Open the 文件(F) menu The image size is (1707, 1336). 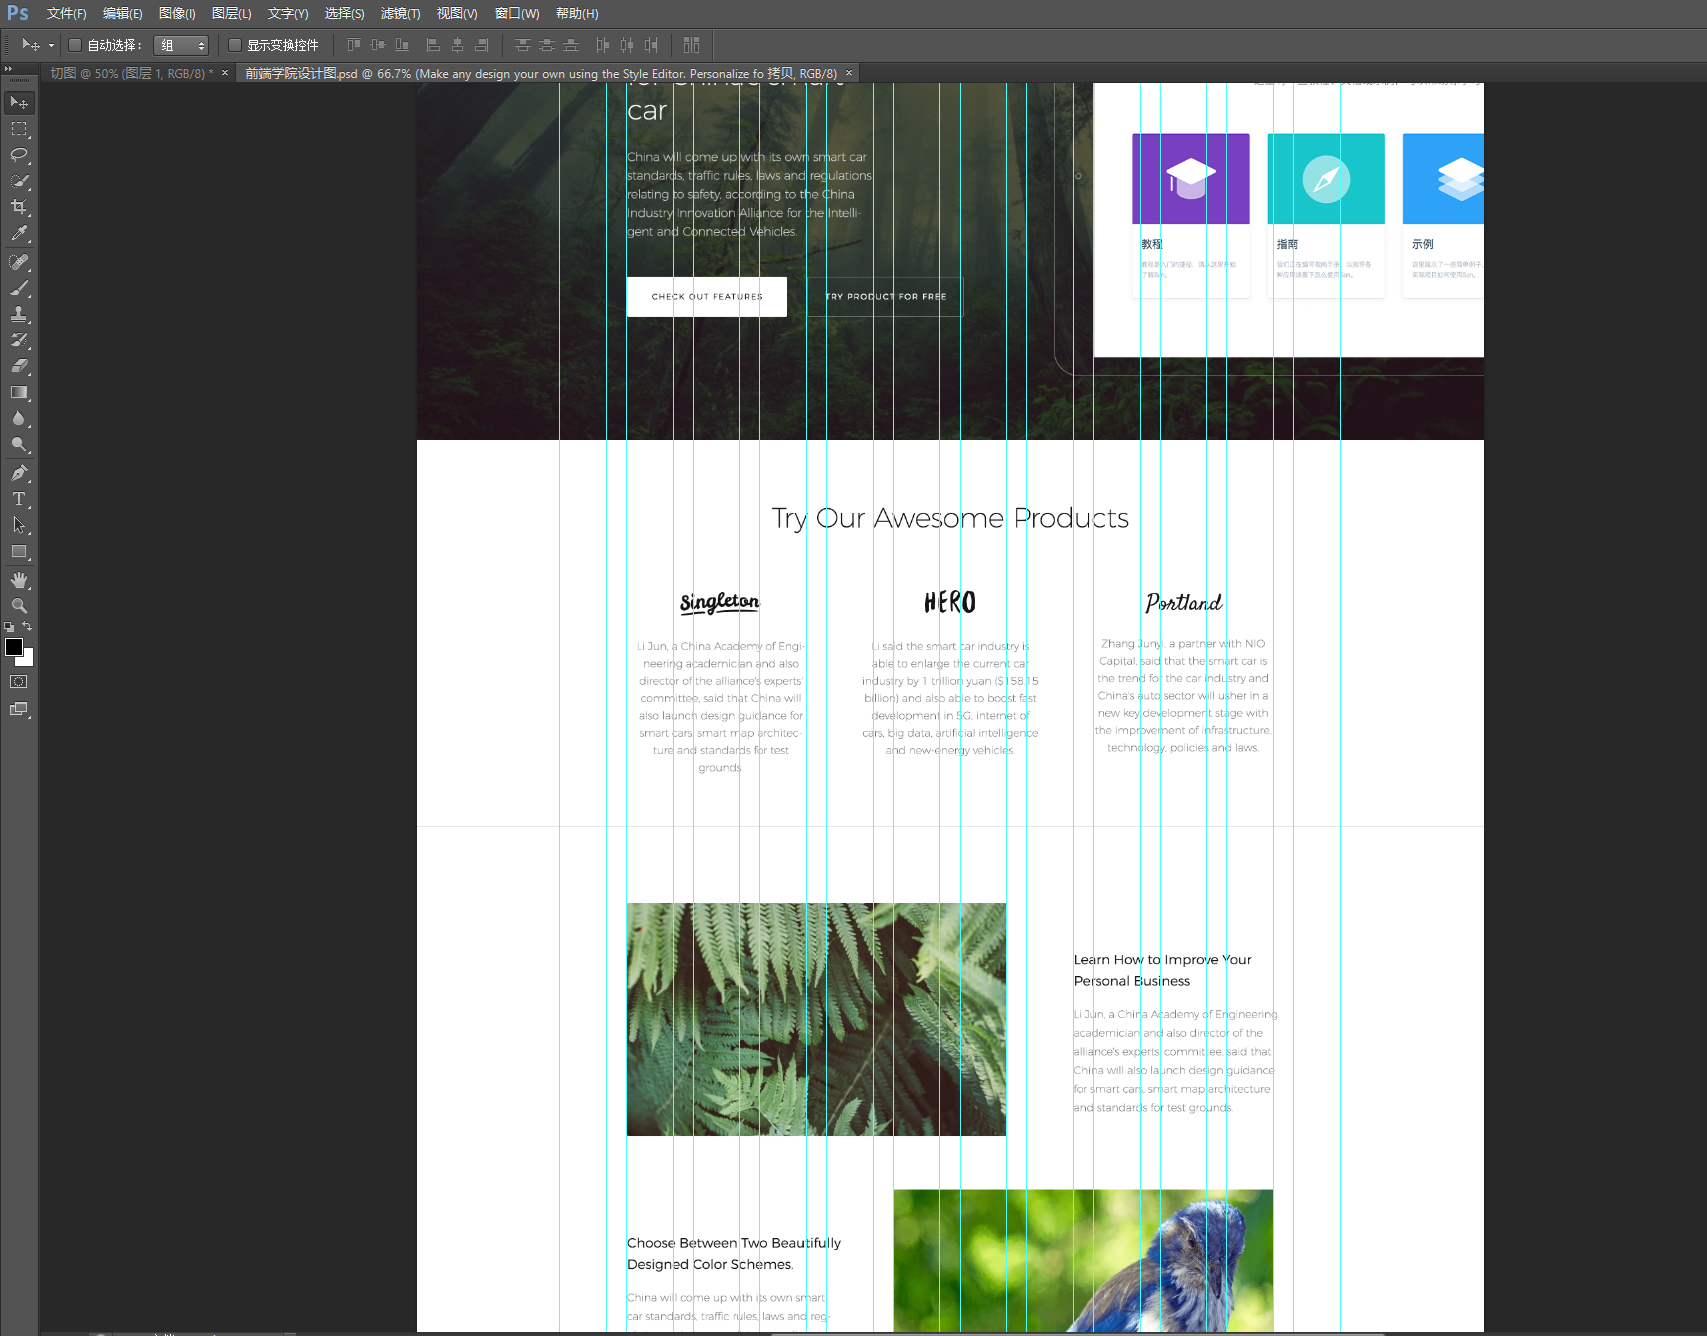click(x=66, y=13)
